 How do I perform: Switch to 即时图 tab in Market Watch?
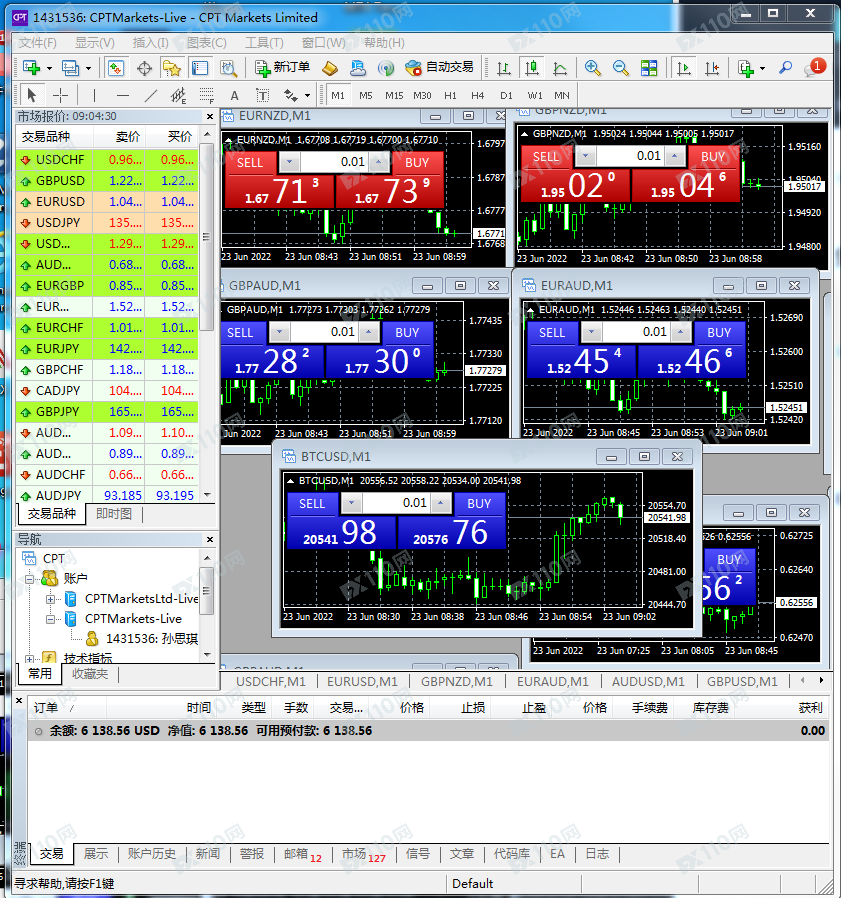point(113,514)
